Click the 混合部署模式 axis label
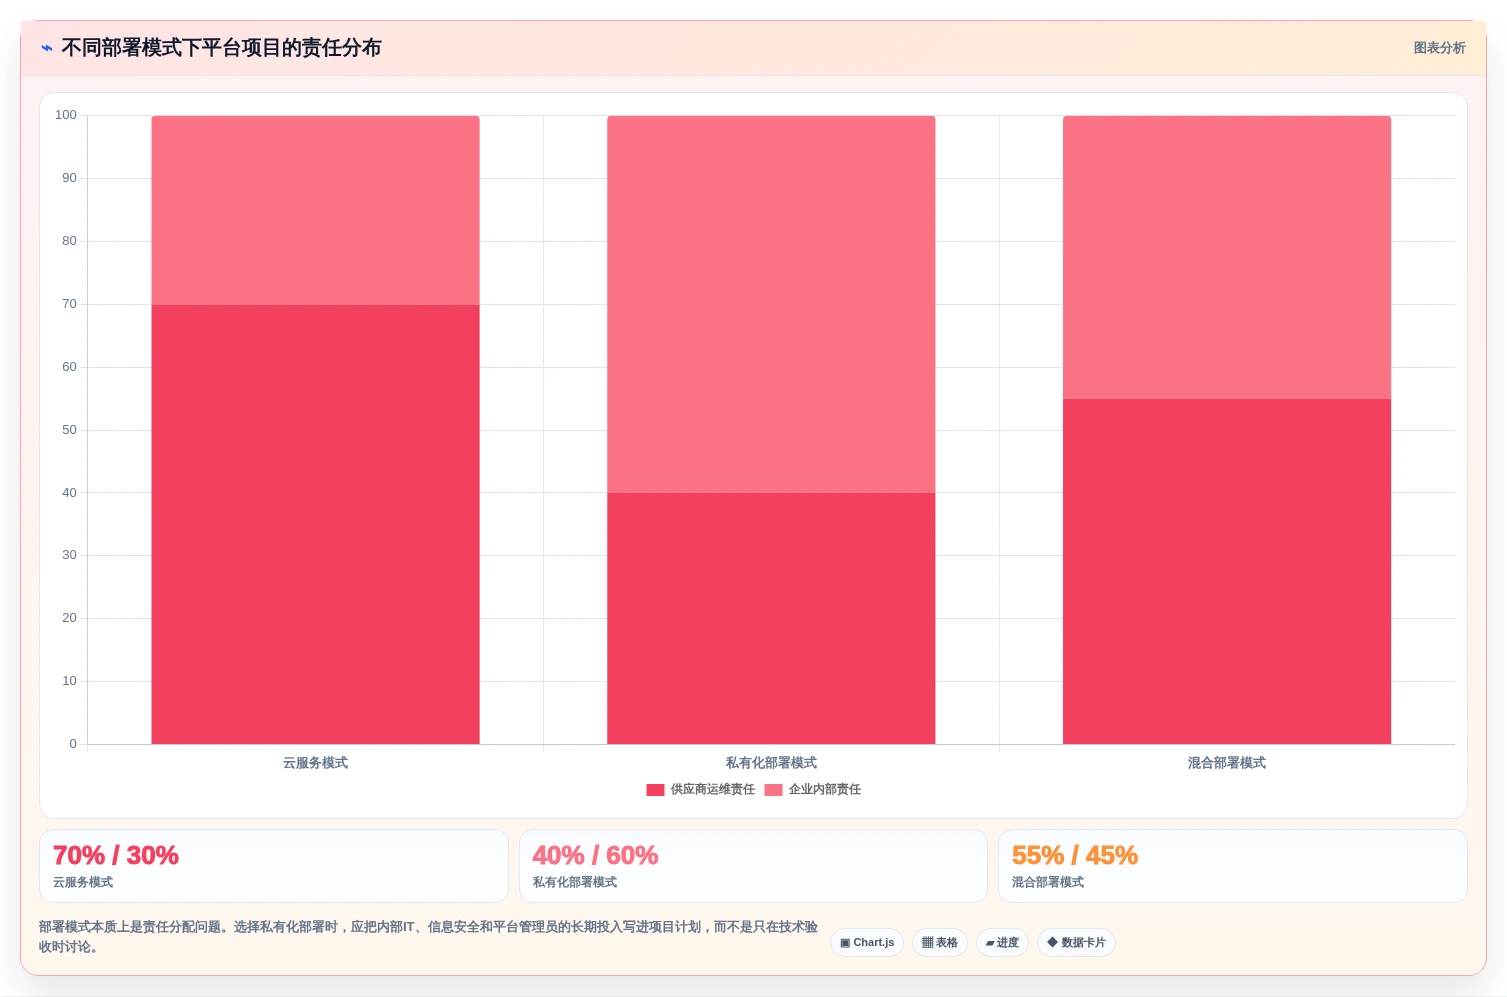This screenshot has height=997, width=1507. point(1227,763)
